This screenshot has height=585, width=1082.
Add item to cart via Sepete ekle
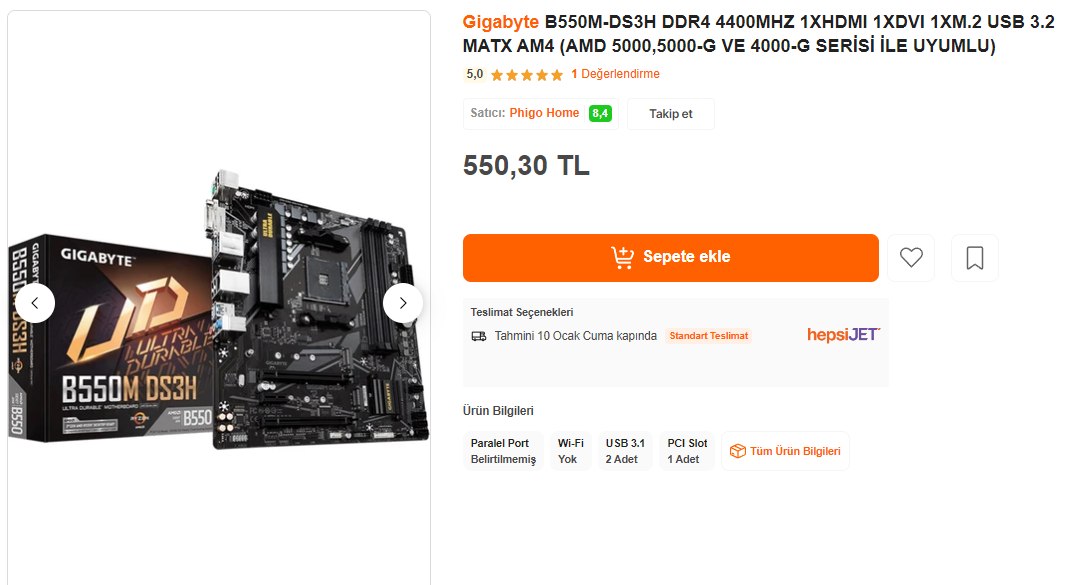pyautogui.click(x=671, y=258)
